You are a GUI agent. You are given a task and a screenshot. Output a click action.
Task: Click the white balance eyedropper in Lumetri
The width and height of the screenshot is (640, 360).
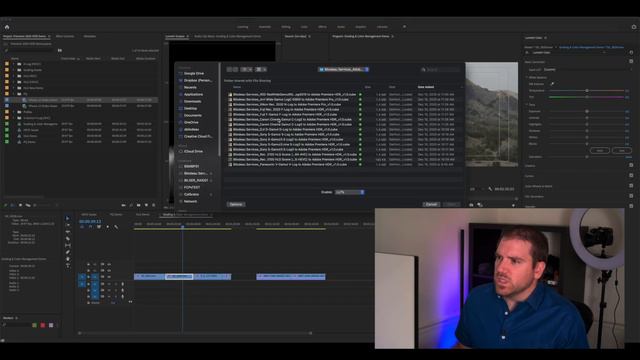(552, 84)
